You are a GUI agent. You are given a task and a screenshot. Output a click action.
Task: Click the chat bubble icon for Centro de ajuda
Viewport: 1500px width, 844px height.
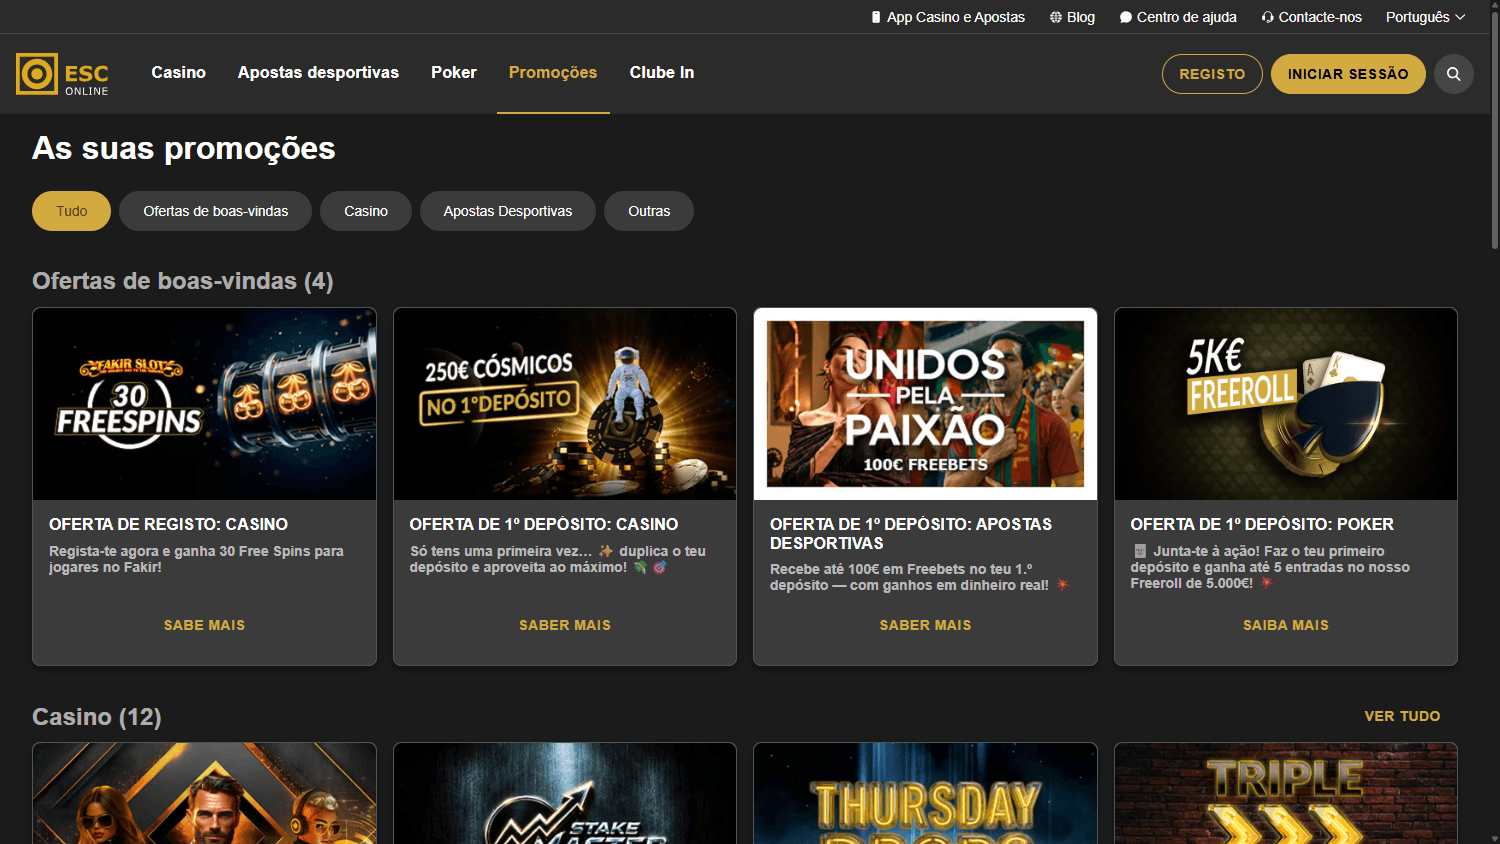point(1125,17)
